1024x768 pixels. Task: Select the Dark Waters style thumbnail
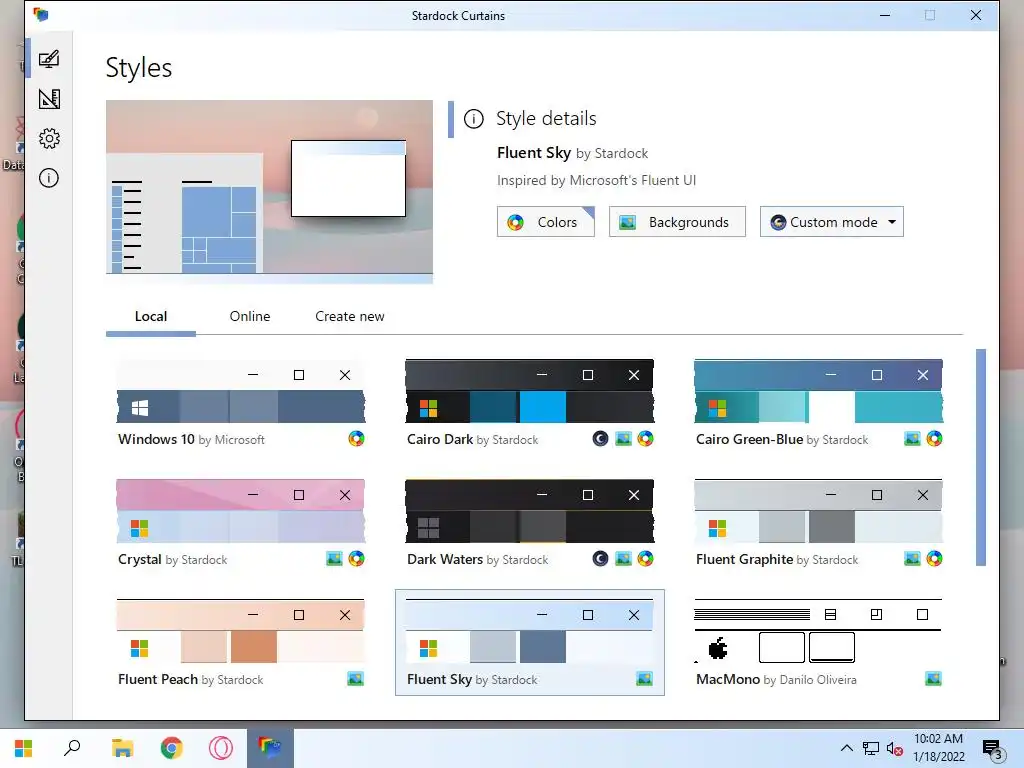point(530,511)
